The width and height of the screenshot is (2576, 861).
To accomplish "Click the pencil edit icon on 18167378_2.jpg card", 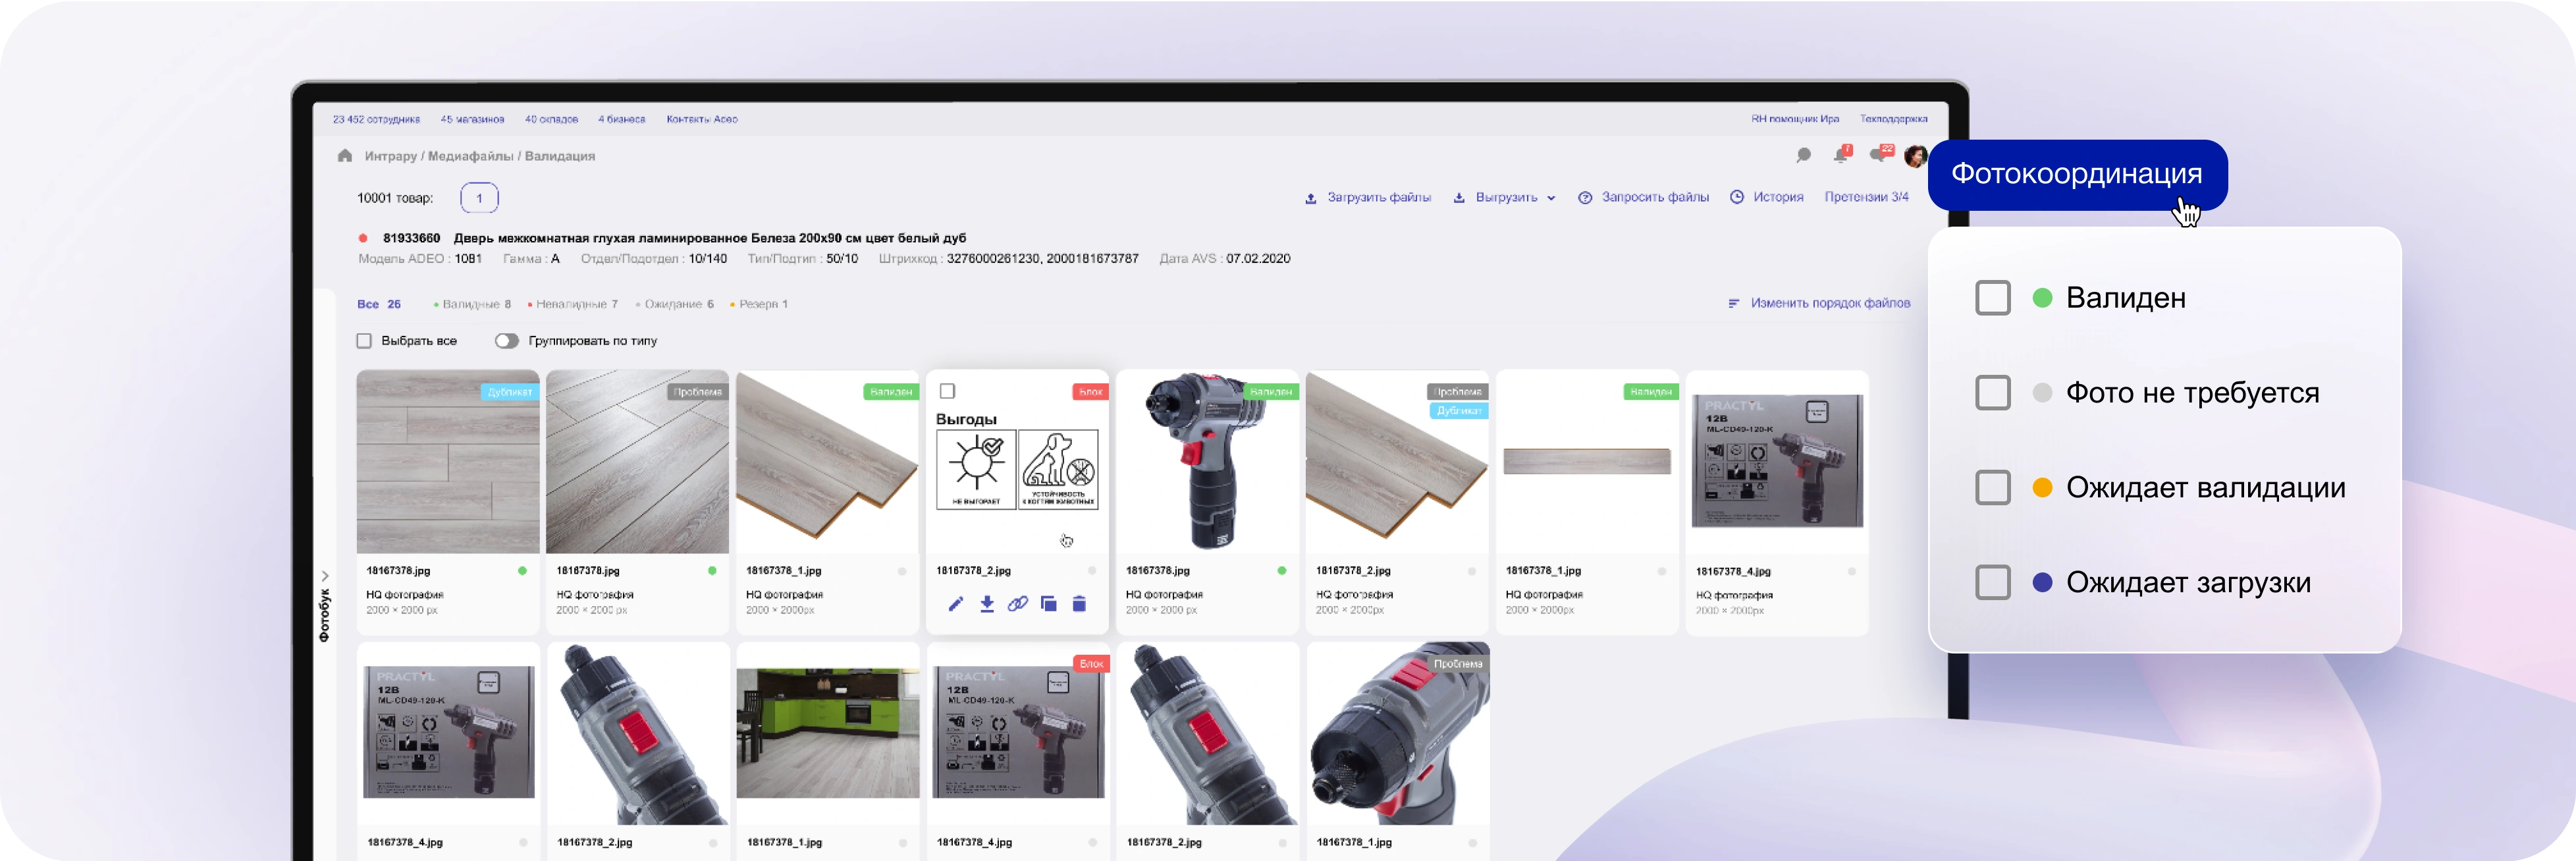I will [x=956, y=604].
